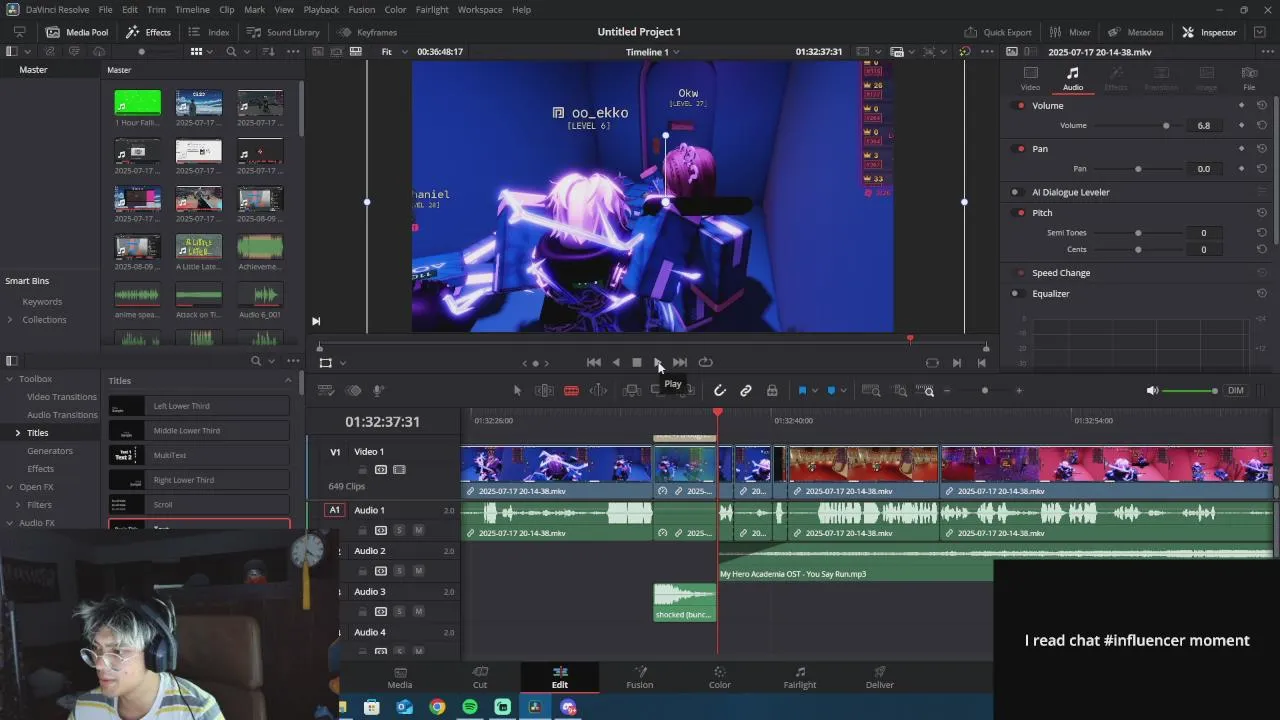Screen dimensions: 1280x720
Task: Open the Fusion menu
Action: (x=362, y=10)
